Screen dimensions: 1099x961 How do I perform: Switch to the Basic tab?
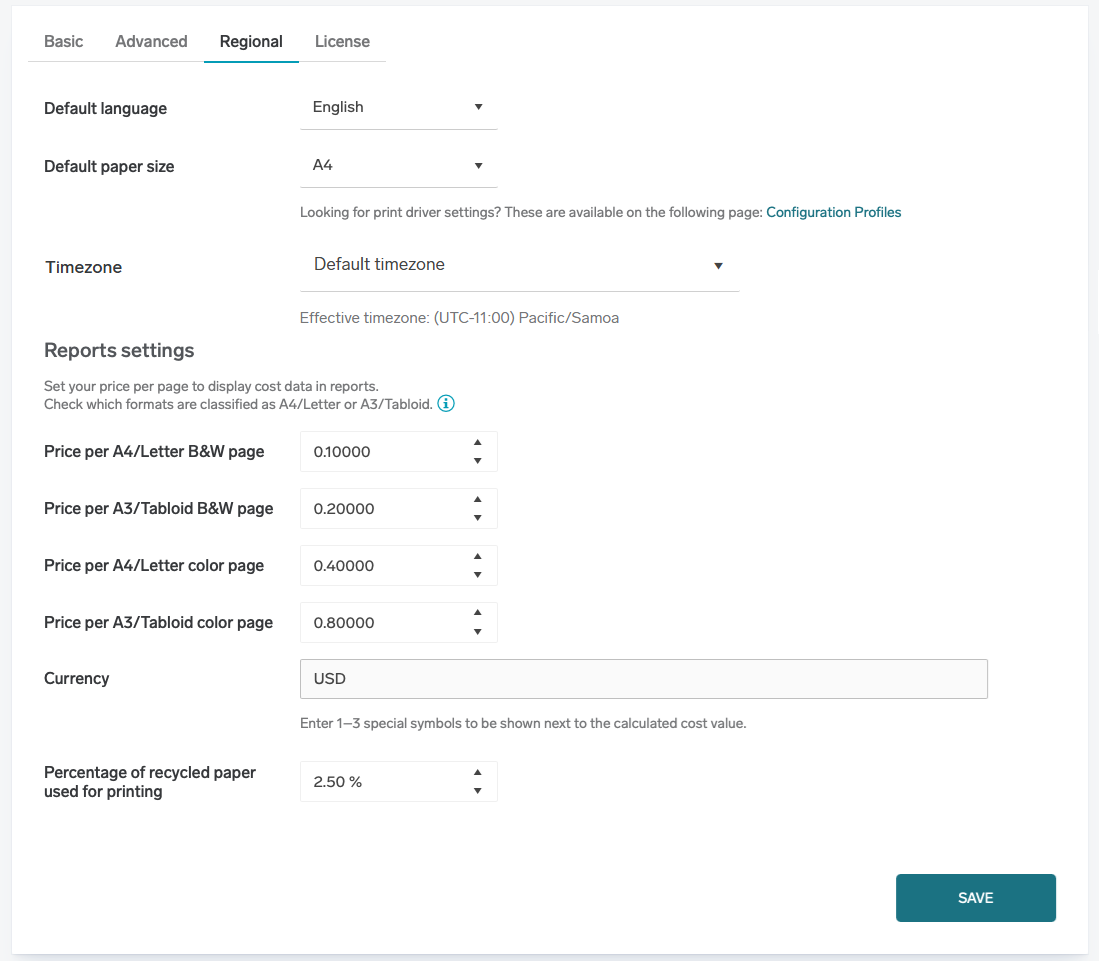coord(64,41)
